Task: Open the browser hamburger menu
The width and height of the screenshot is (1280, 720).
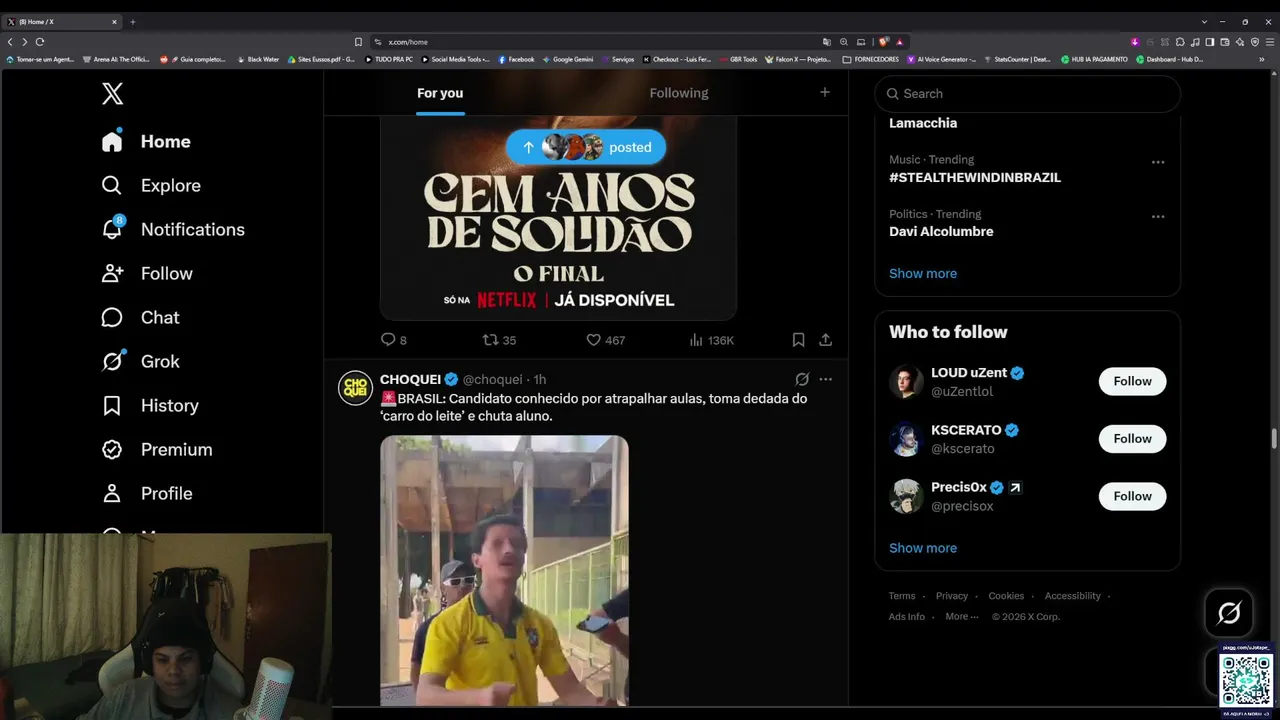Action: coord(1270,42)
